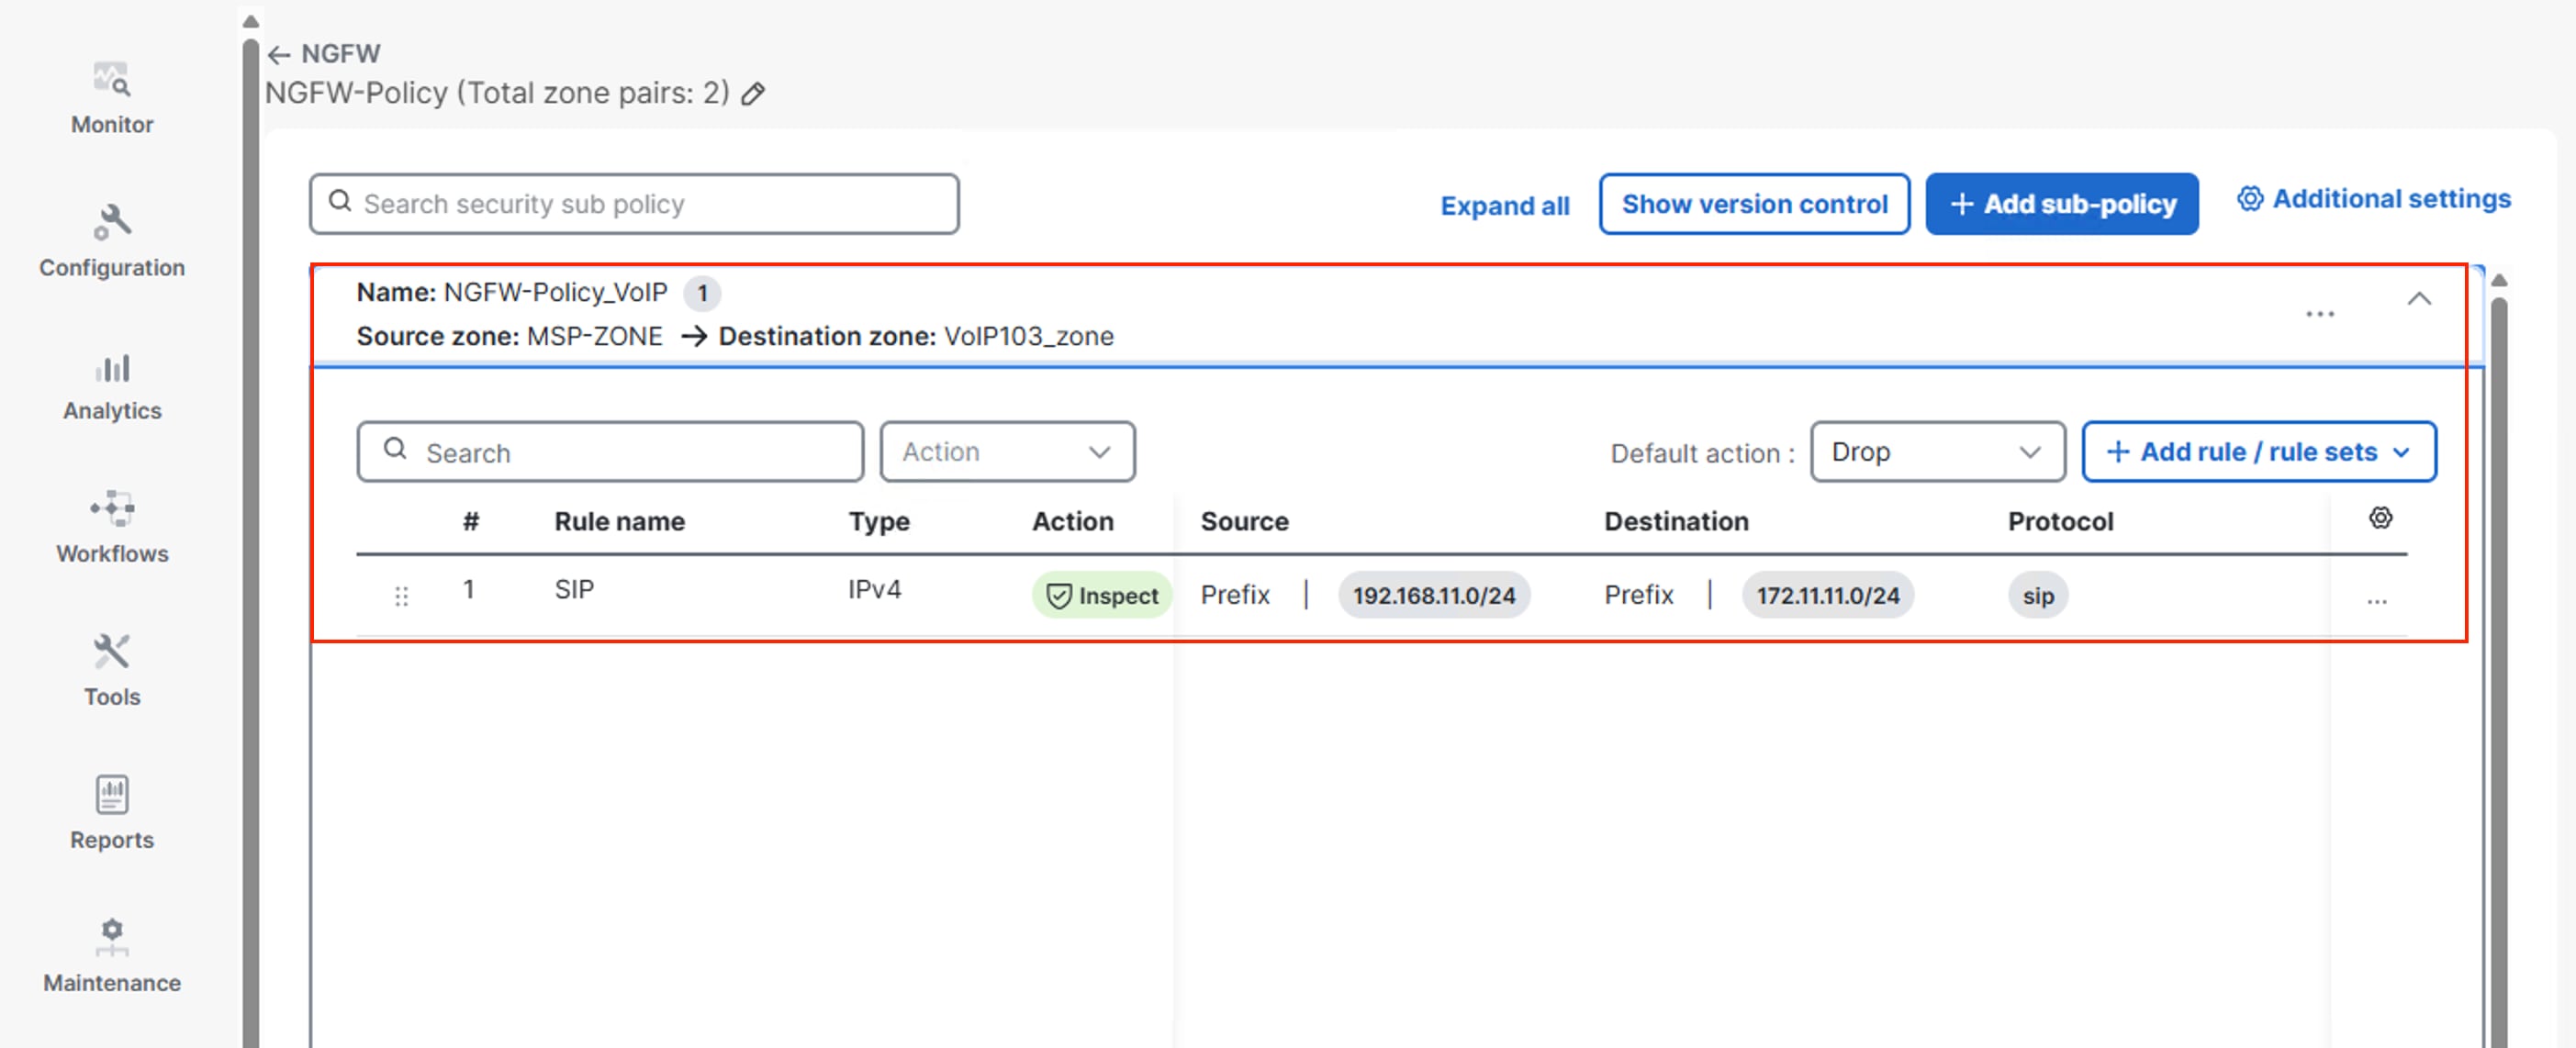Screen dimensions: 2576x1048
Task: Select the Maintenance menu label
Action: coord(112,983)
